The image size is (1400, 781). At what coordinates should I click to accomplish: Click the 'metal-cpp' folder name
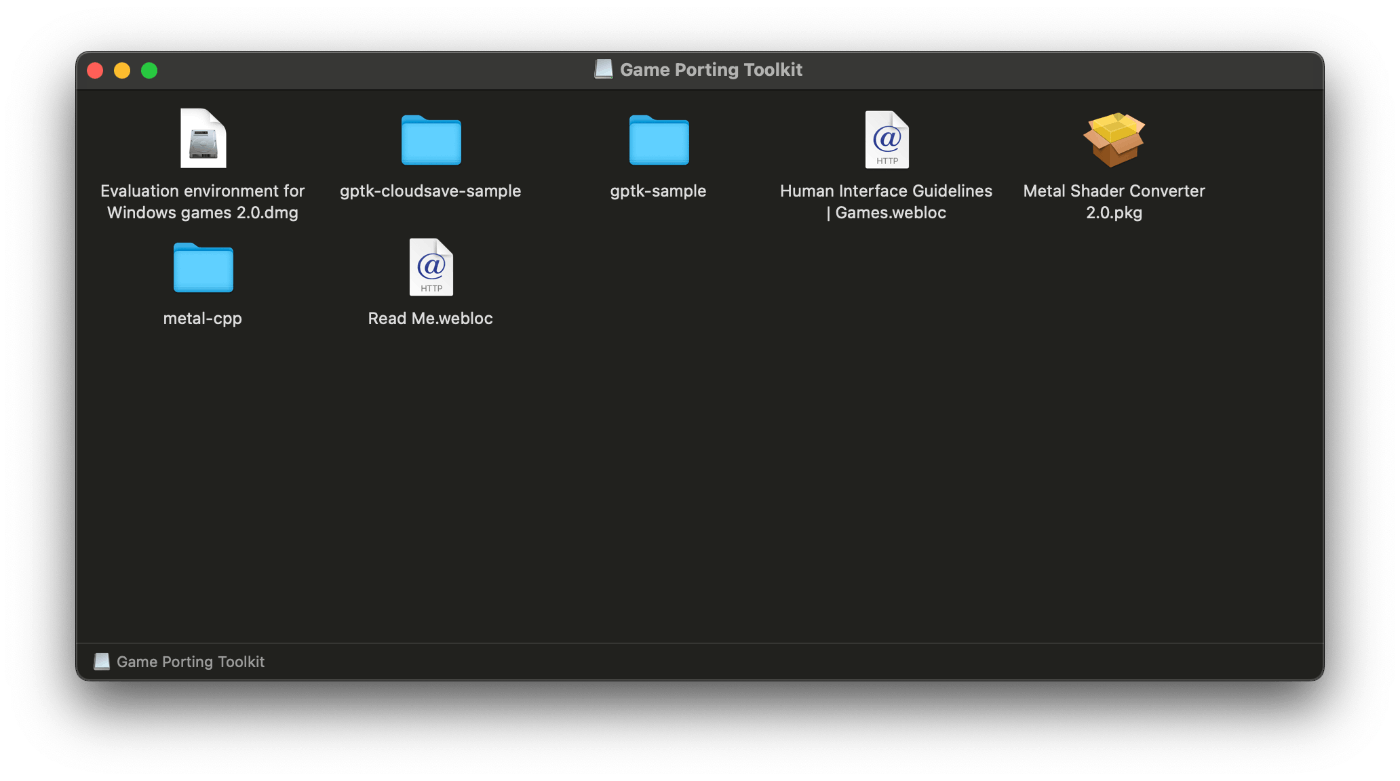point(203,318)
